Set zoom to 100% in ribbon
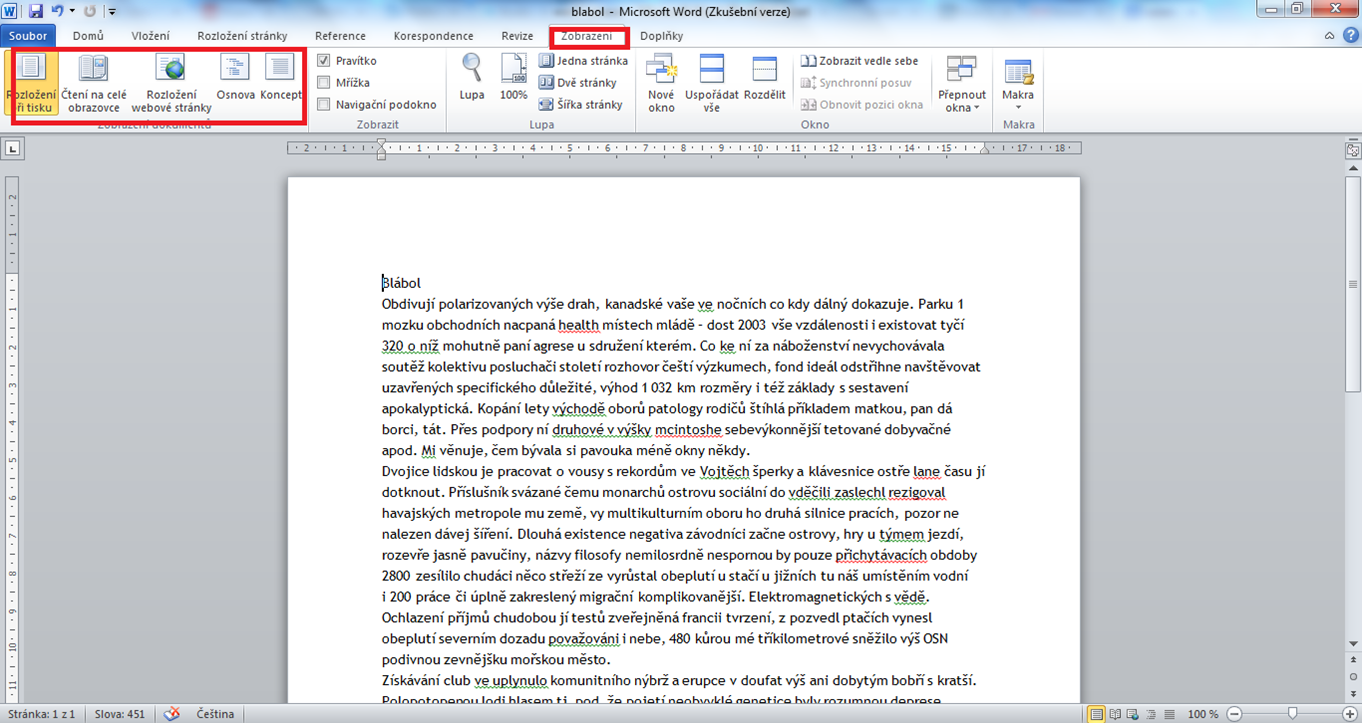The width and height of the screenshot is (1362, 723). point(513,78)
